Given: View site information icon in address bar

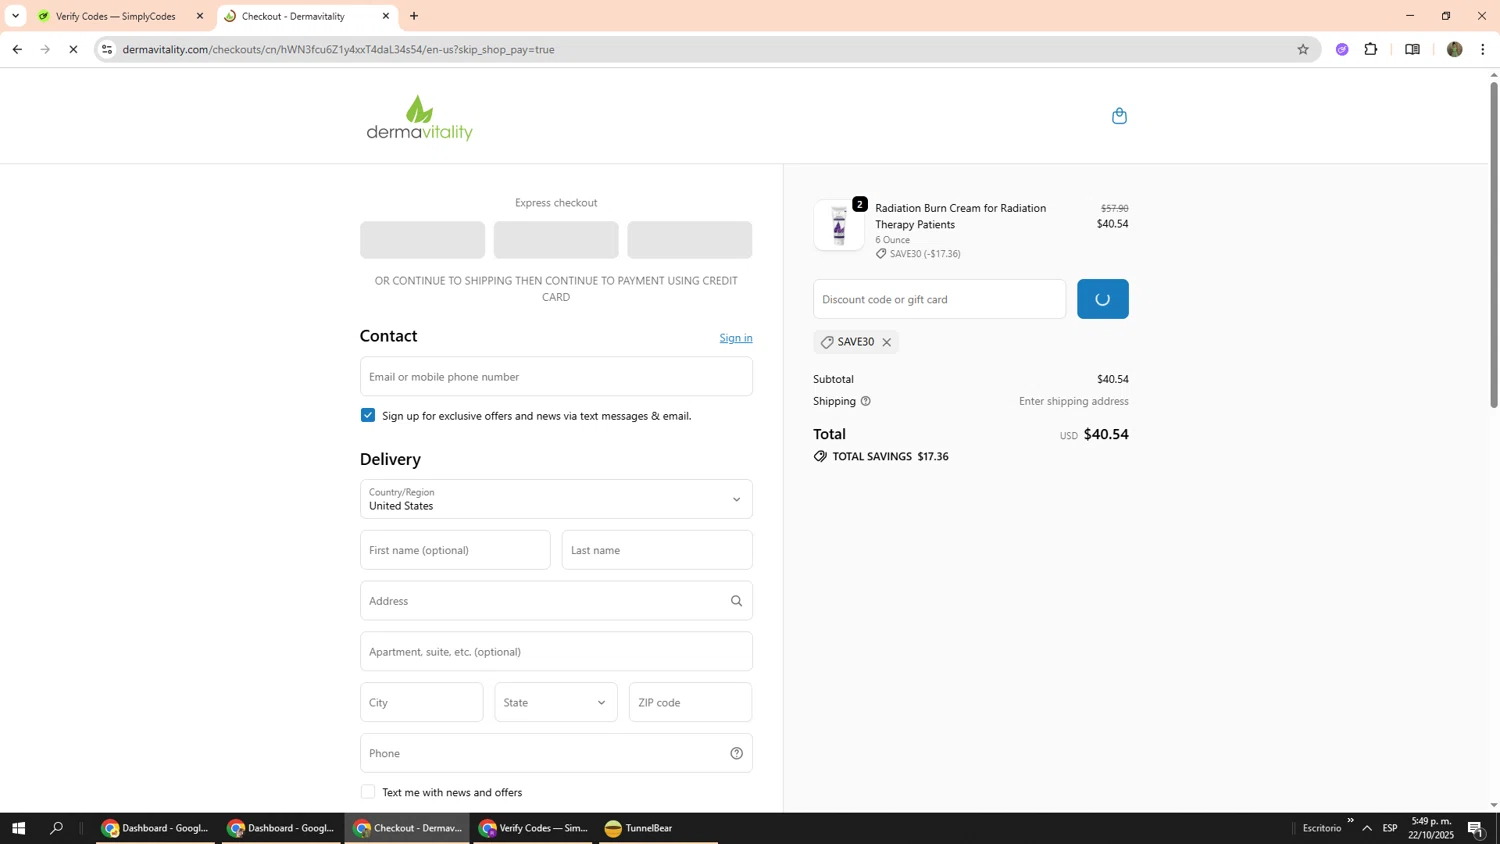Looking at the screenshot, I should pyautogui.click(x=107, y=49).
